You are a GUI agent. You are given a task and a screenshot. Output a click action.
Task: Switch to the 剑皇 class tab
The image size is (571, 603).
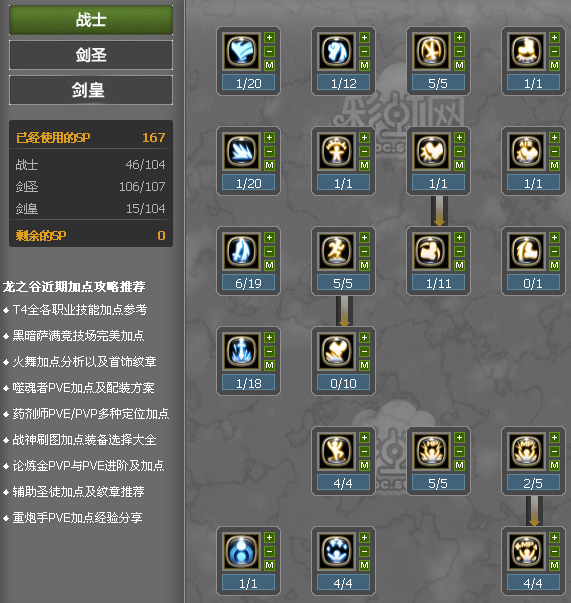tap(91, 90)
